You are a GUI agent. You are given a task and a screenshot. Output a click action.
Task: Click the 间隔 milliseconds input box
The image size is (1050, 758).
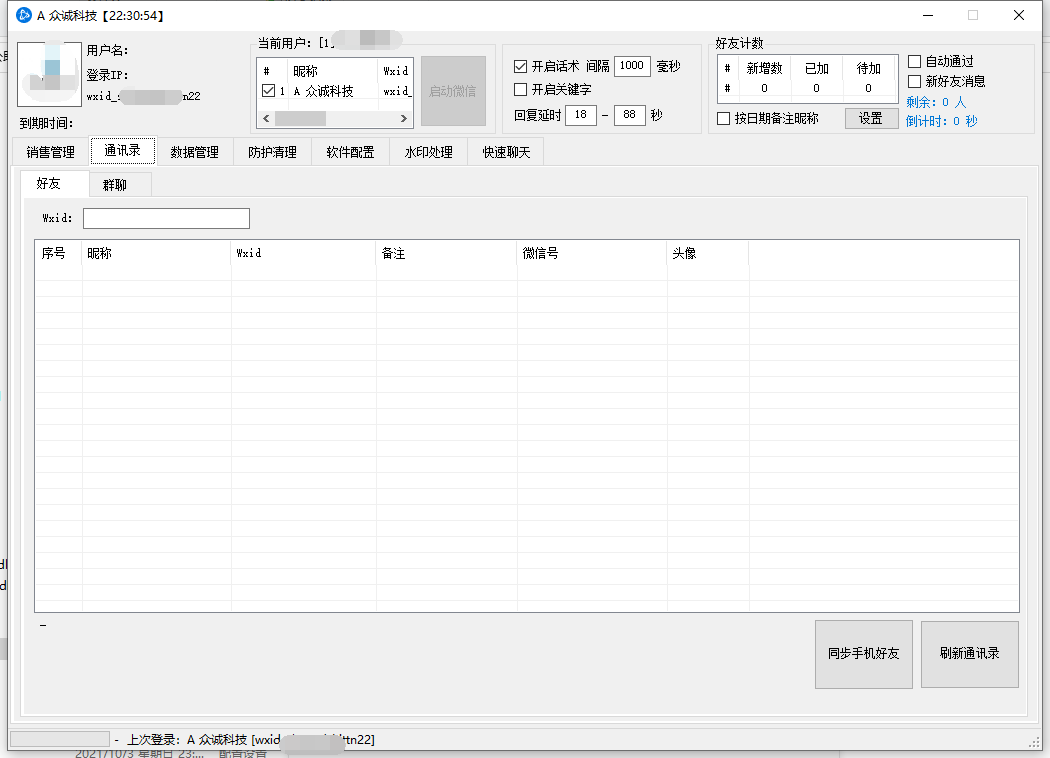pos(631,66)
